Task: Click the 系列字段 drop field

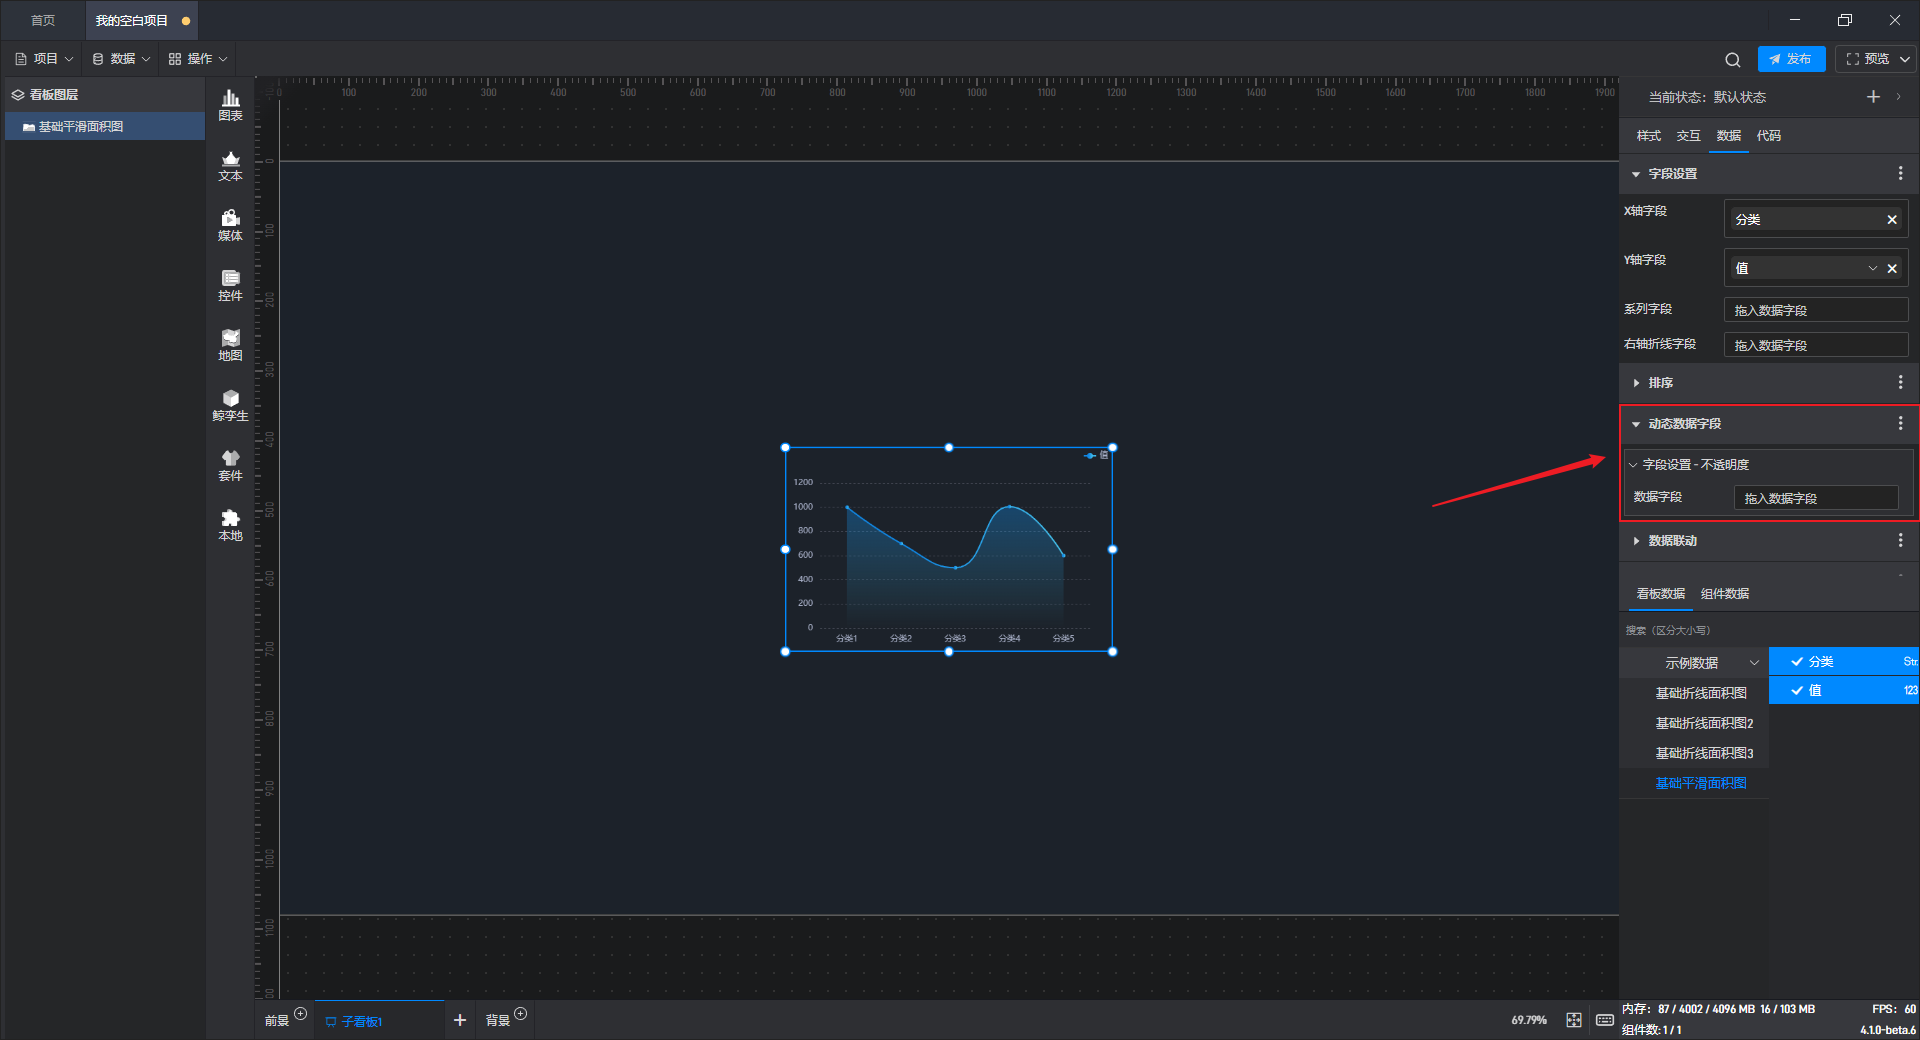Action: [x=1816, y=311]
